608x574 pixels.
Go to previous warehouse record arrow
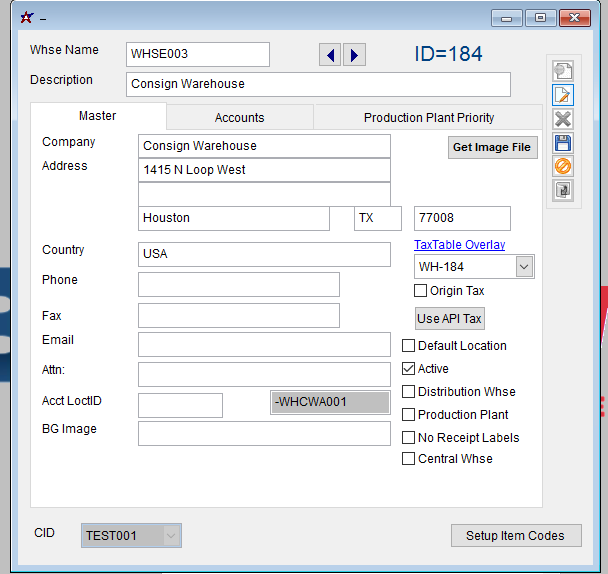click(x=330, y=55)
